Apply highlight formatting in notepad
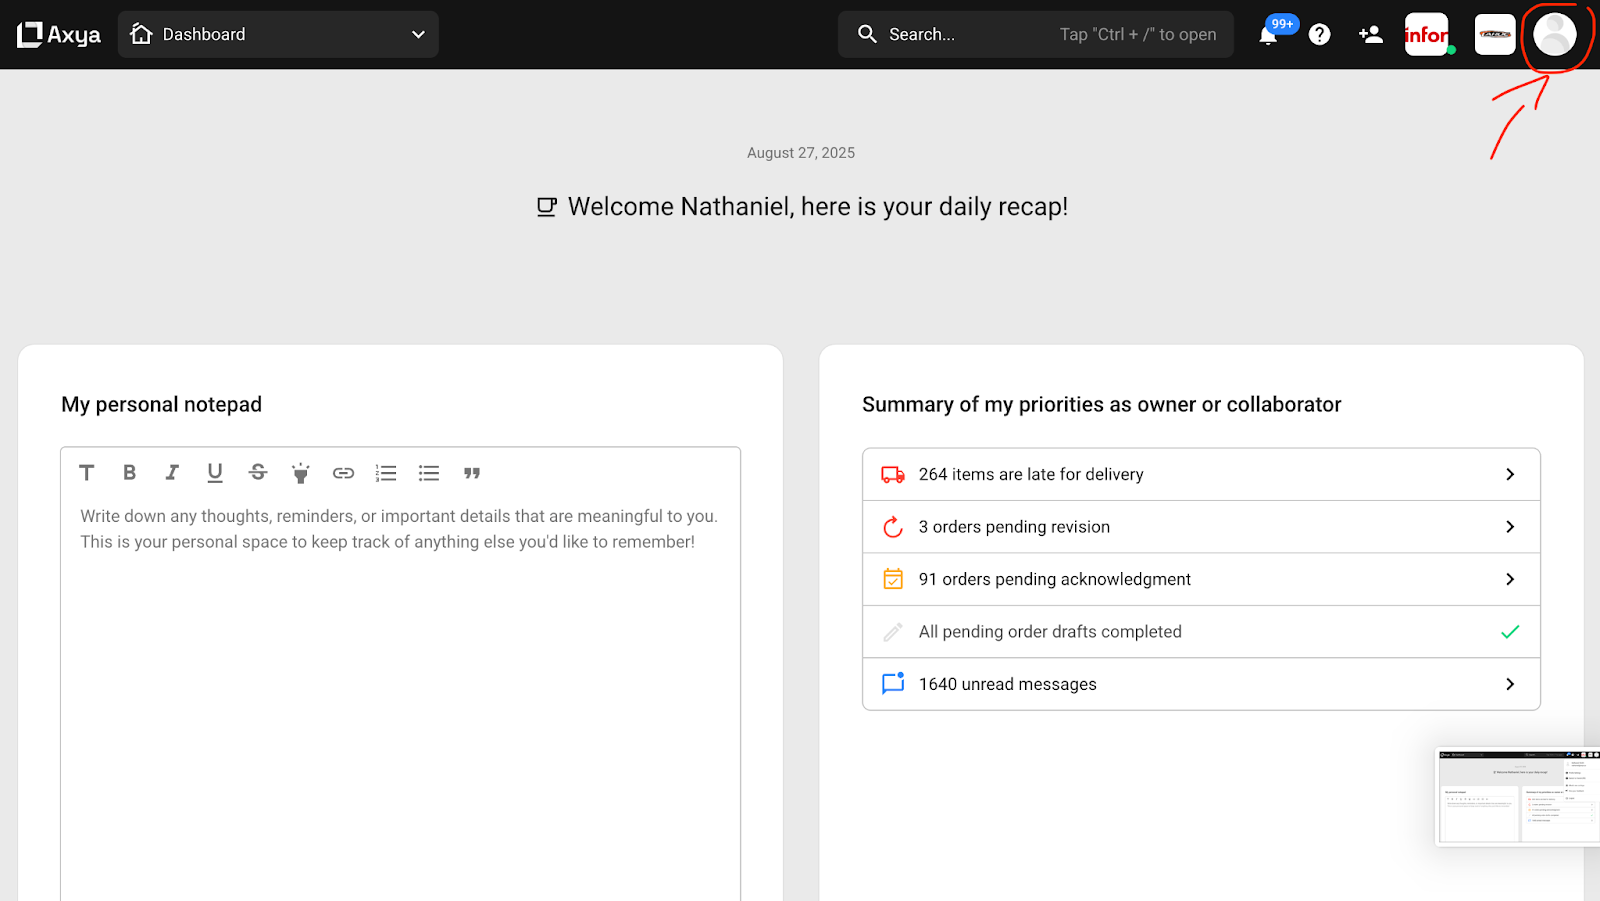Screen dimensions: 1600x901 (300, 473)
